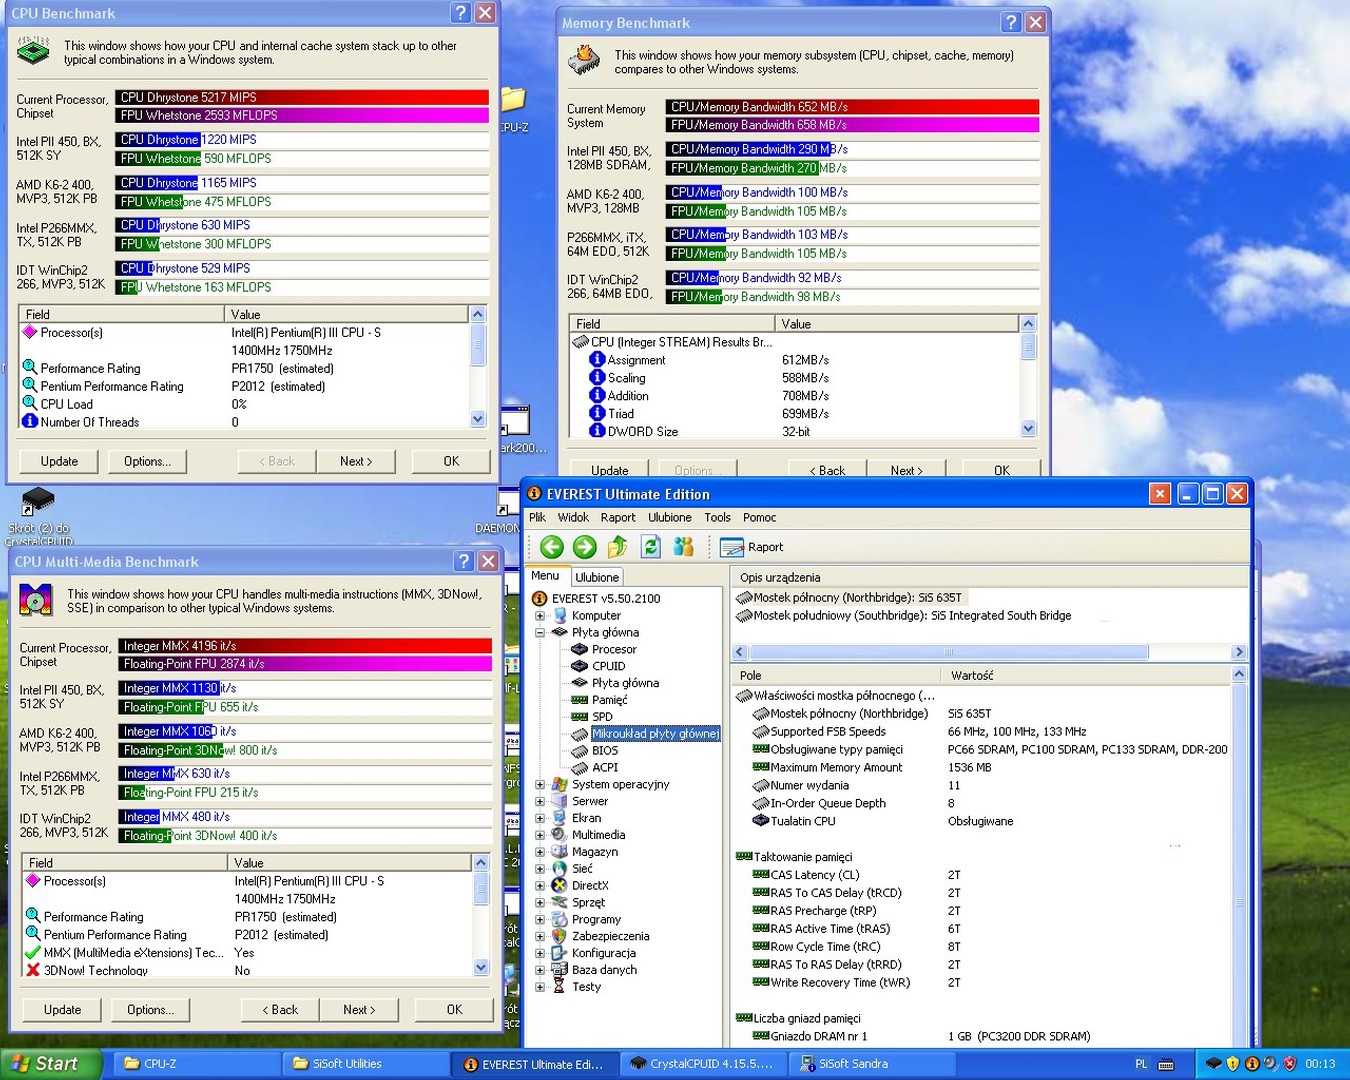Click the Start button on taskbar
Screen dimensions: 1350x1080
(x=50, y=1064)
